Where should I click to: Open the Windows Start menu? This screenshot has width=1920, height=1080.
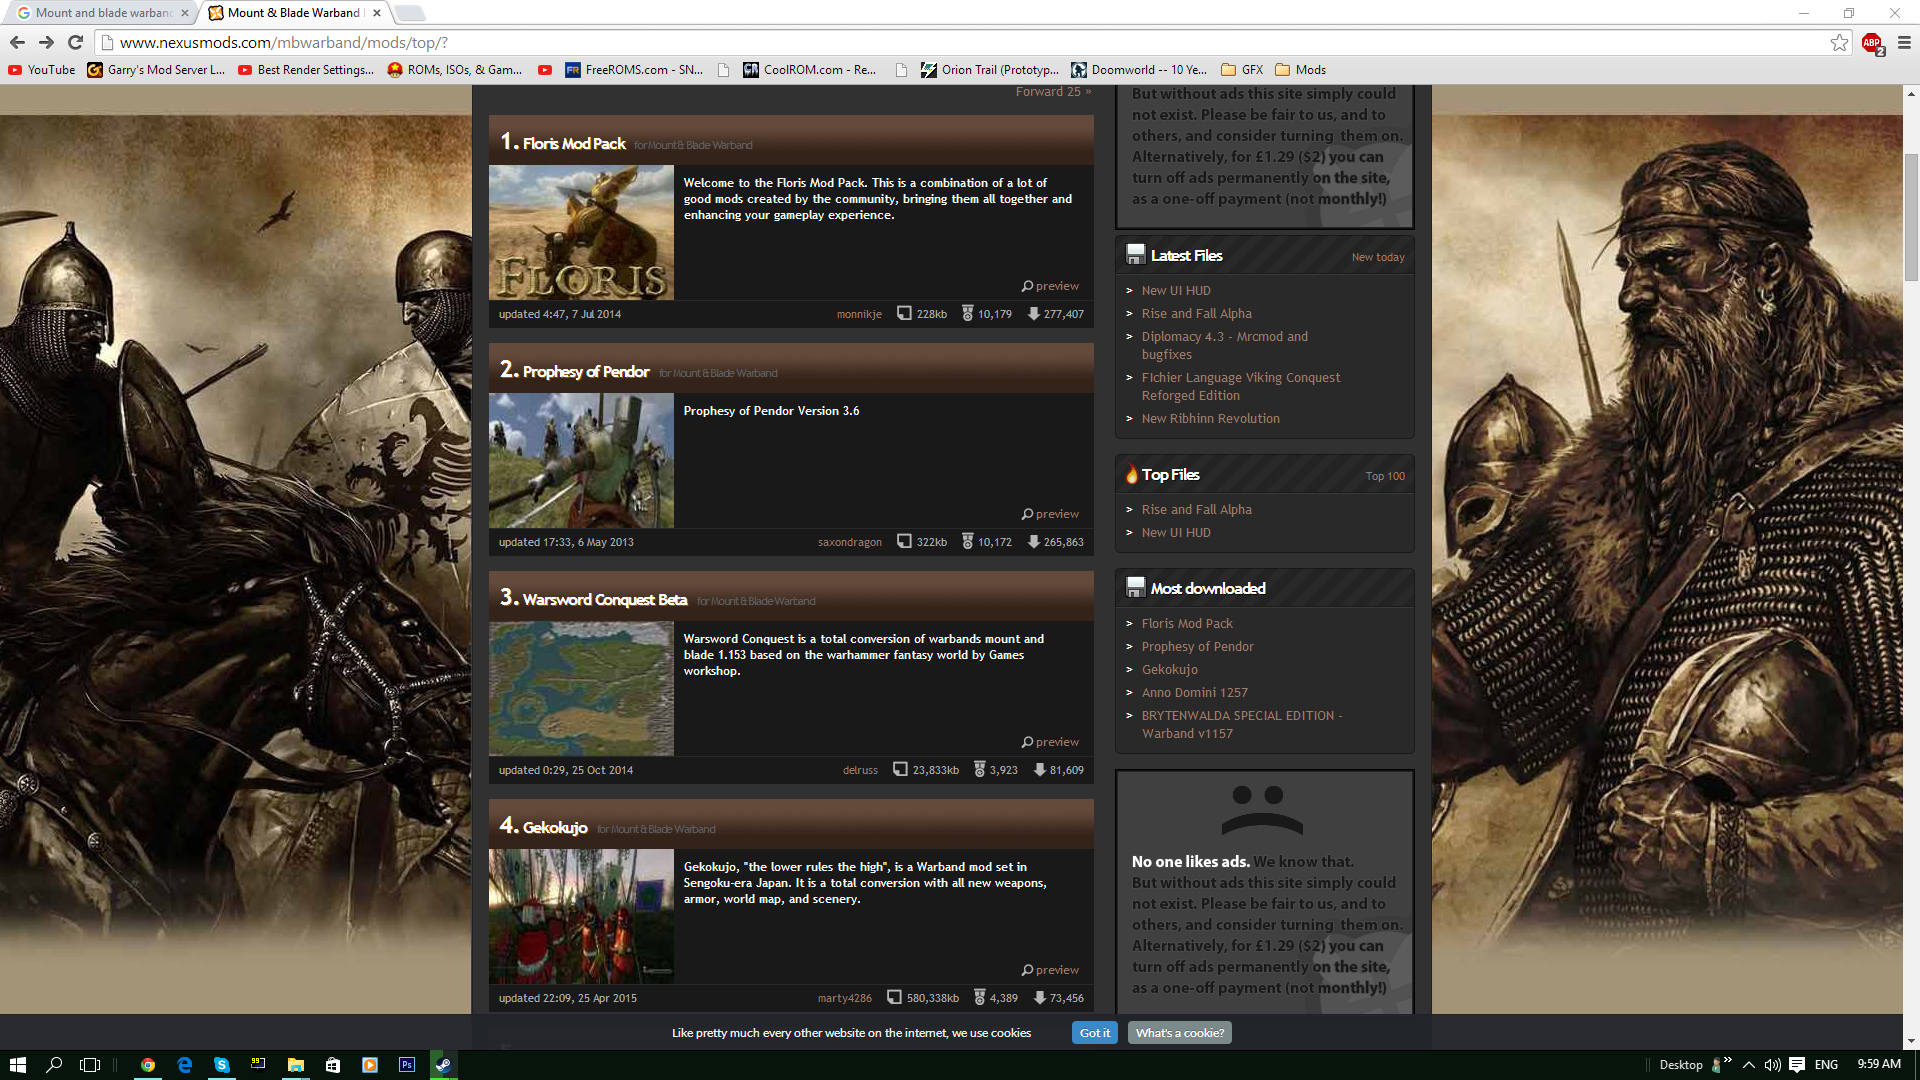17,1065
